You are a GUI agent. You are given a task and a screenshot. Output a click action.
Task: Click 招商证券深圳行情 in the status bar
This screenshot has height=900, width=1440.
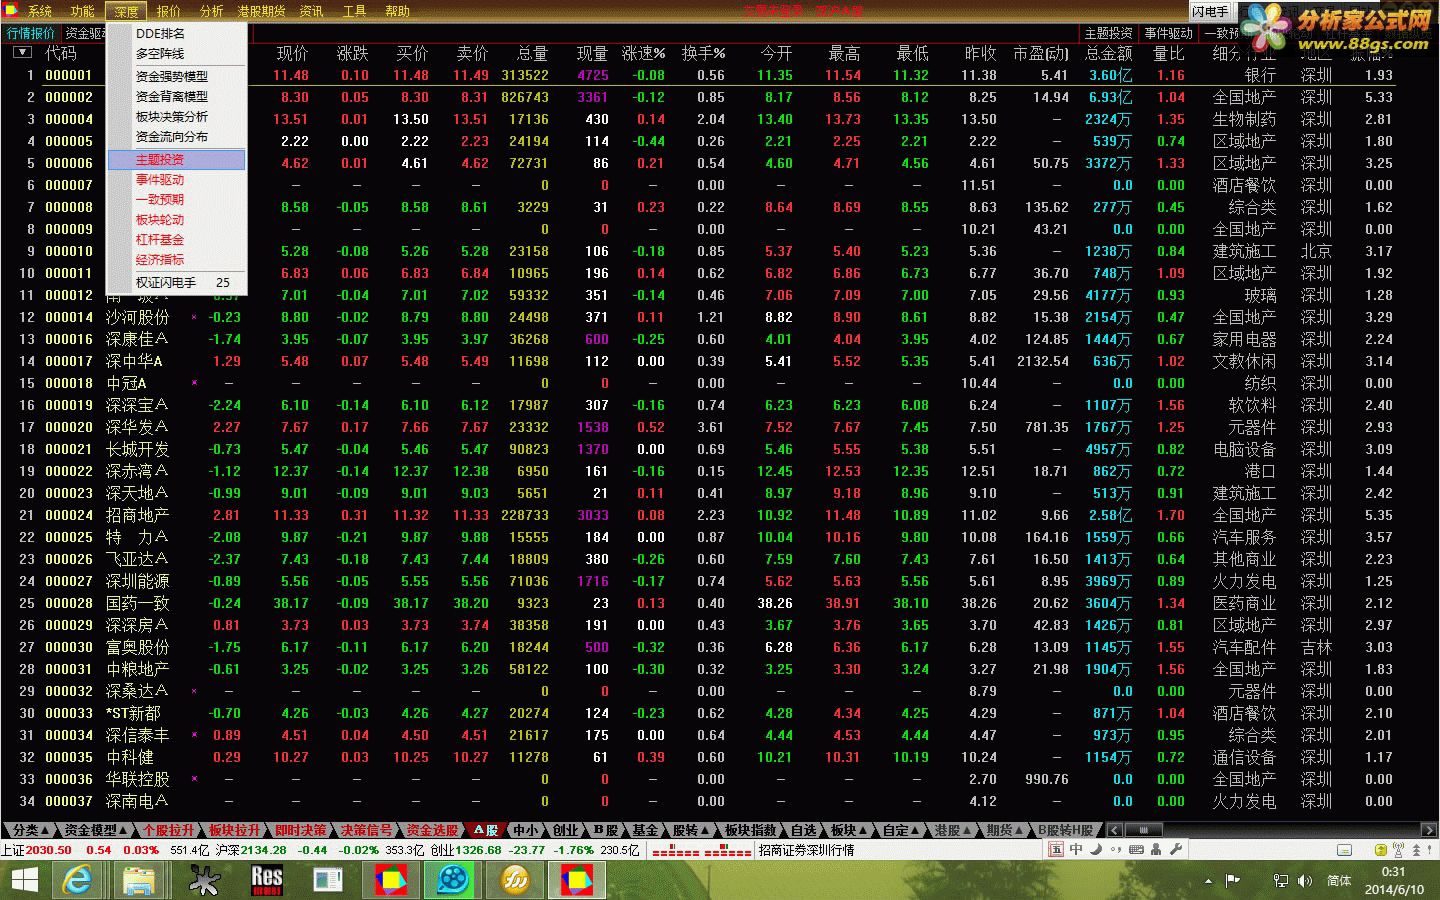[806, 850]
